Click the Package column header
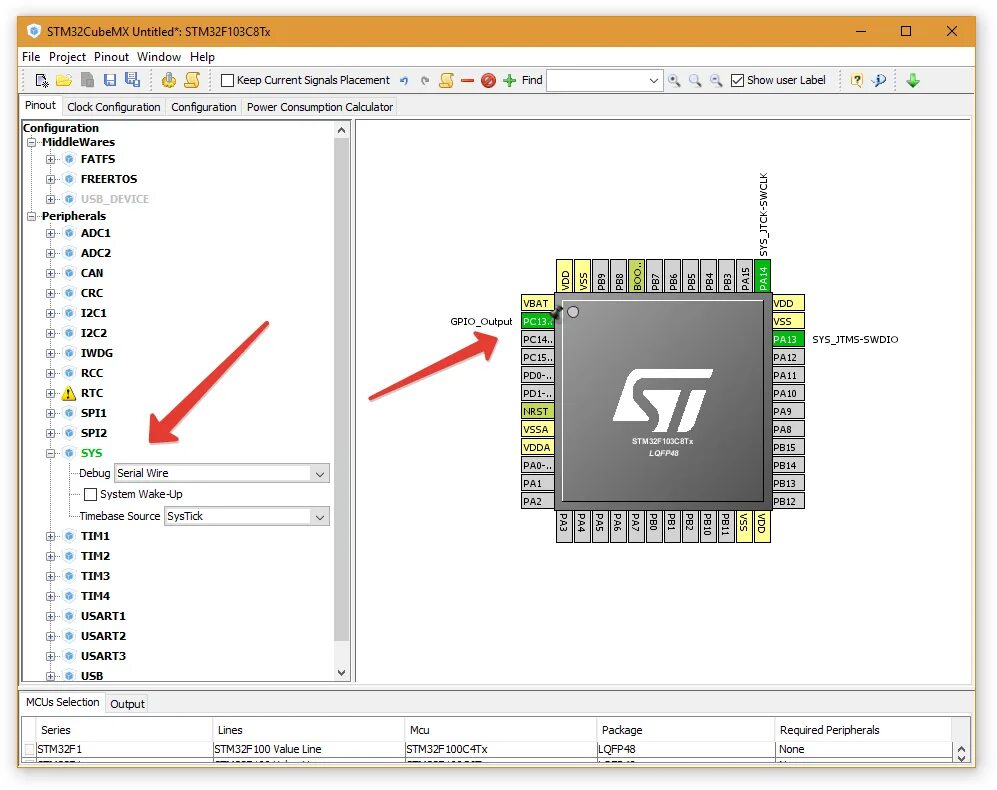The image size is (997, 790). point(685,730)
